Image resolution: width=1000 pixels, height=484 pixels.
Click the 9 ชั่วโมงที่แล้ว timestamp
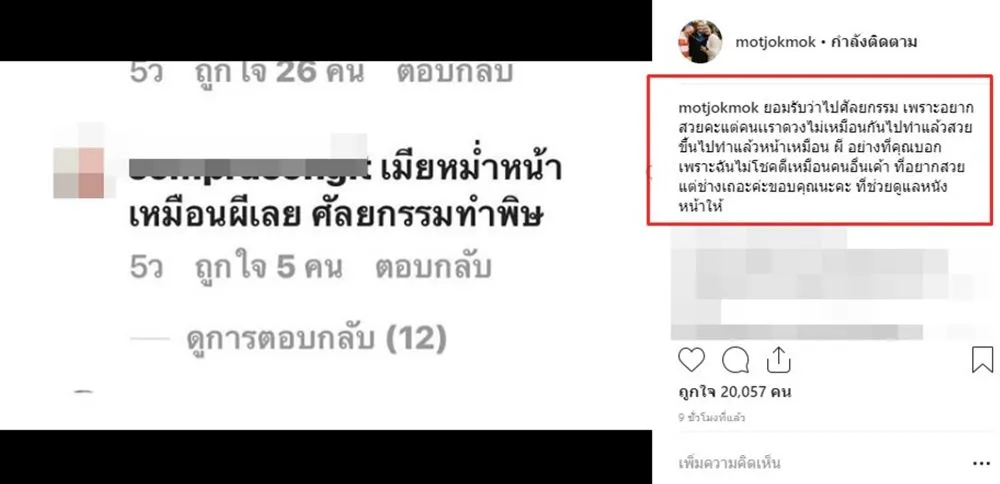[711, 418]
